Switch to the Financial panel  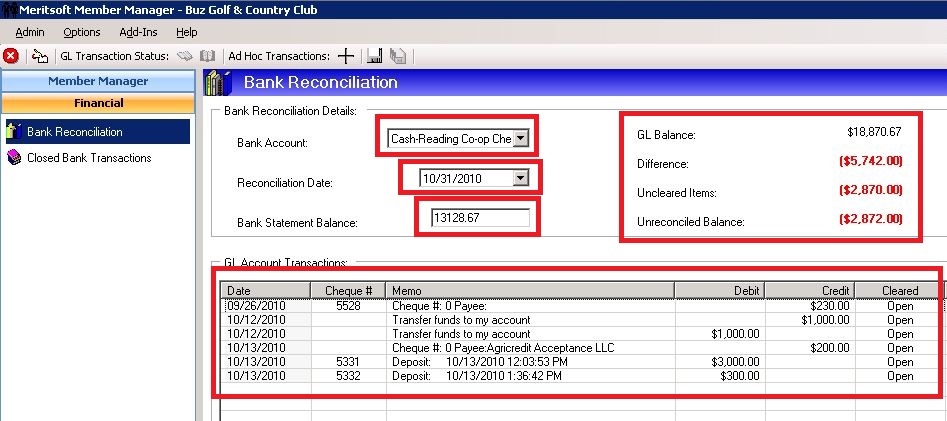click(x=98, y=103)
